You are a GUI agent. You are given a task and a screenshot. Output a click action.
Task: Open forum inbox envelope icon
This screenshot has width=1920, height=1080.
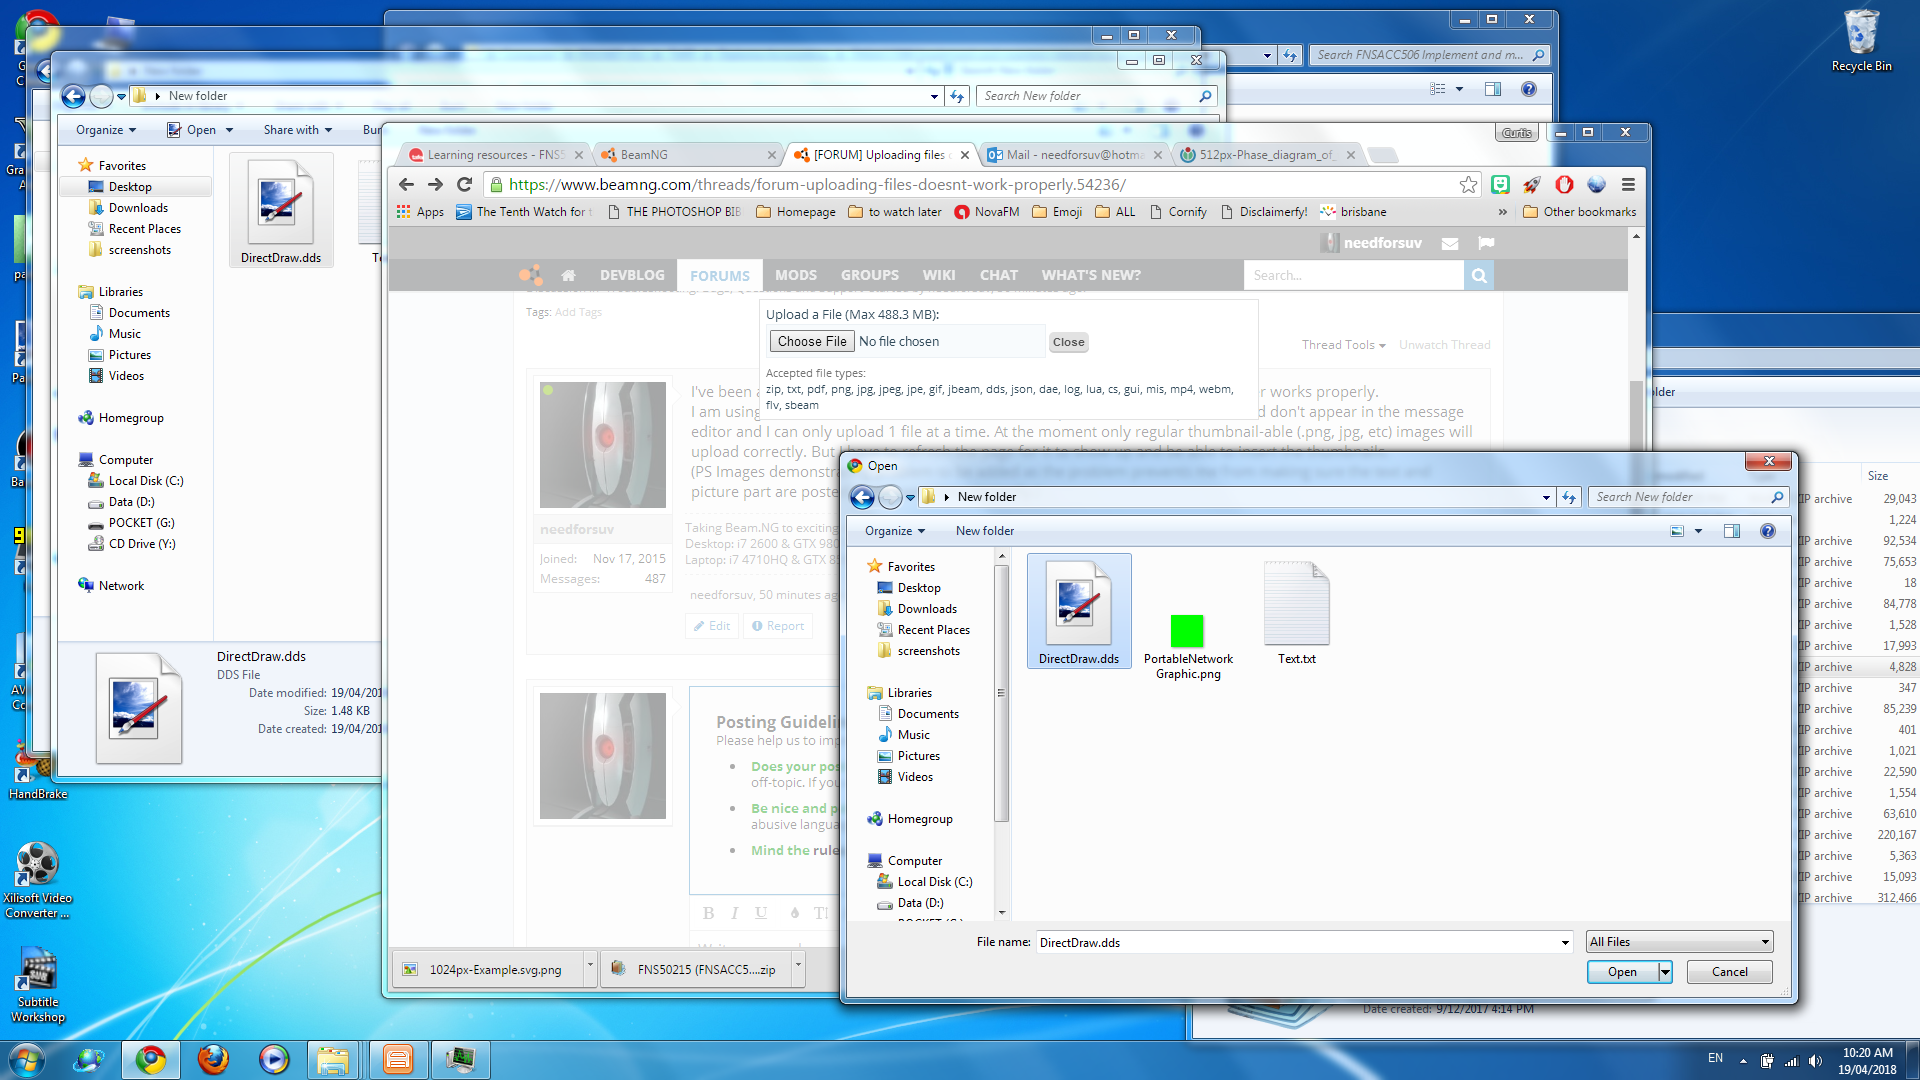click(1450, 243)
